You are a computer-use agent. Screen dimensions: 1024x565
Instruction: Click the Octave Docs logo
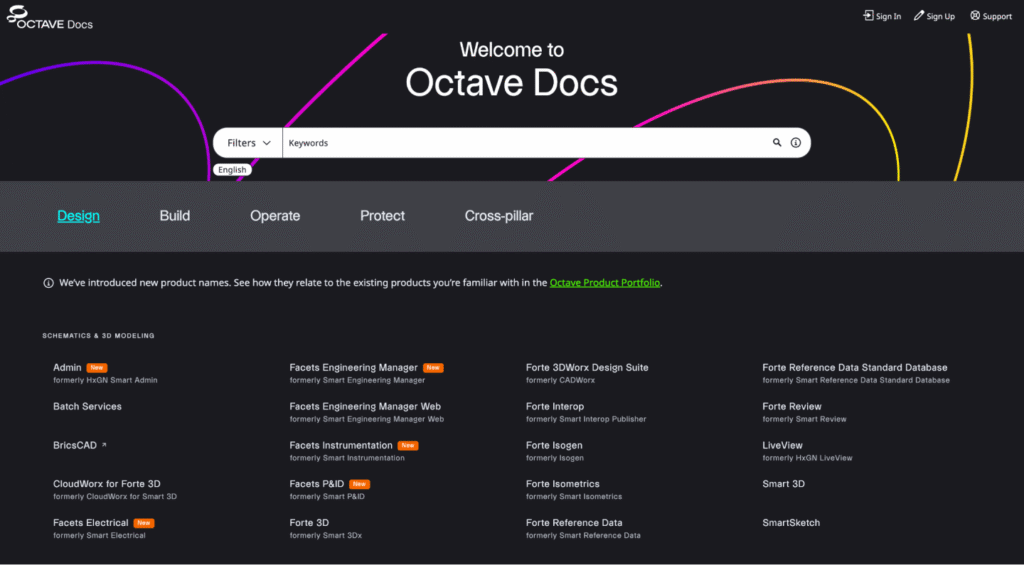[x=50, y=18]
